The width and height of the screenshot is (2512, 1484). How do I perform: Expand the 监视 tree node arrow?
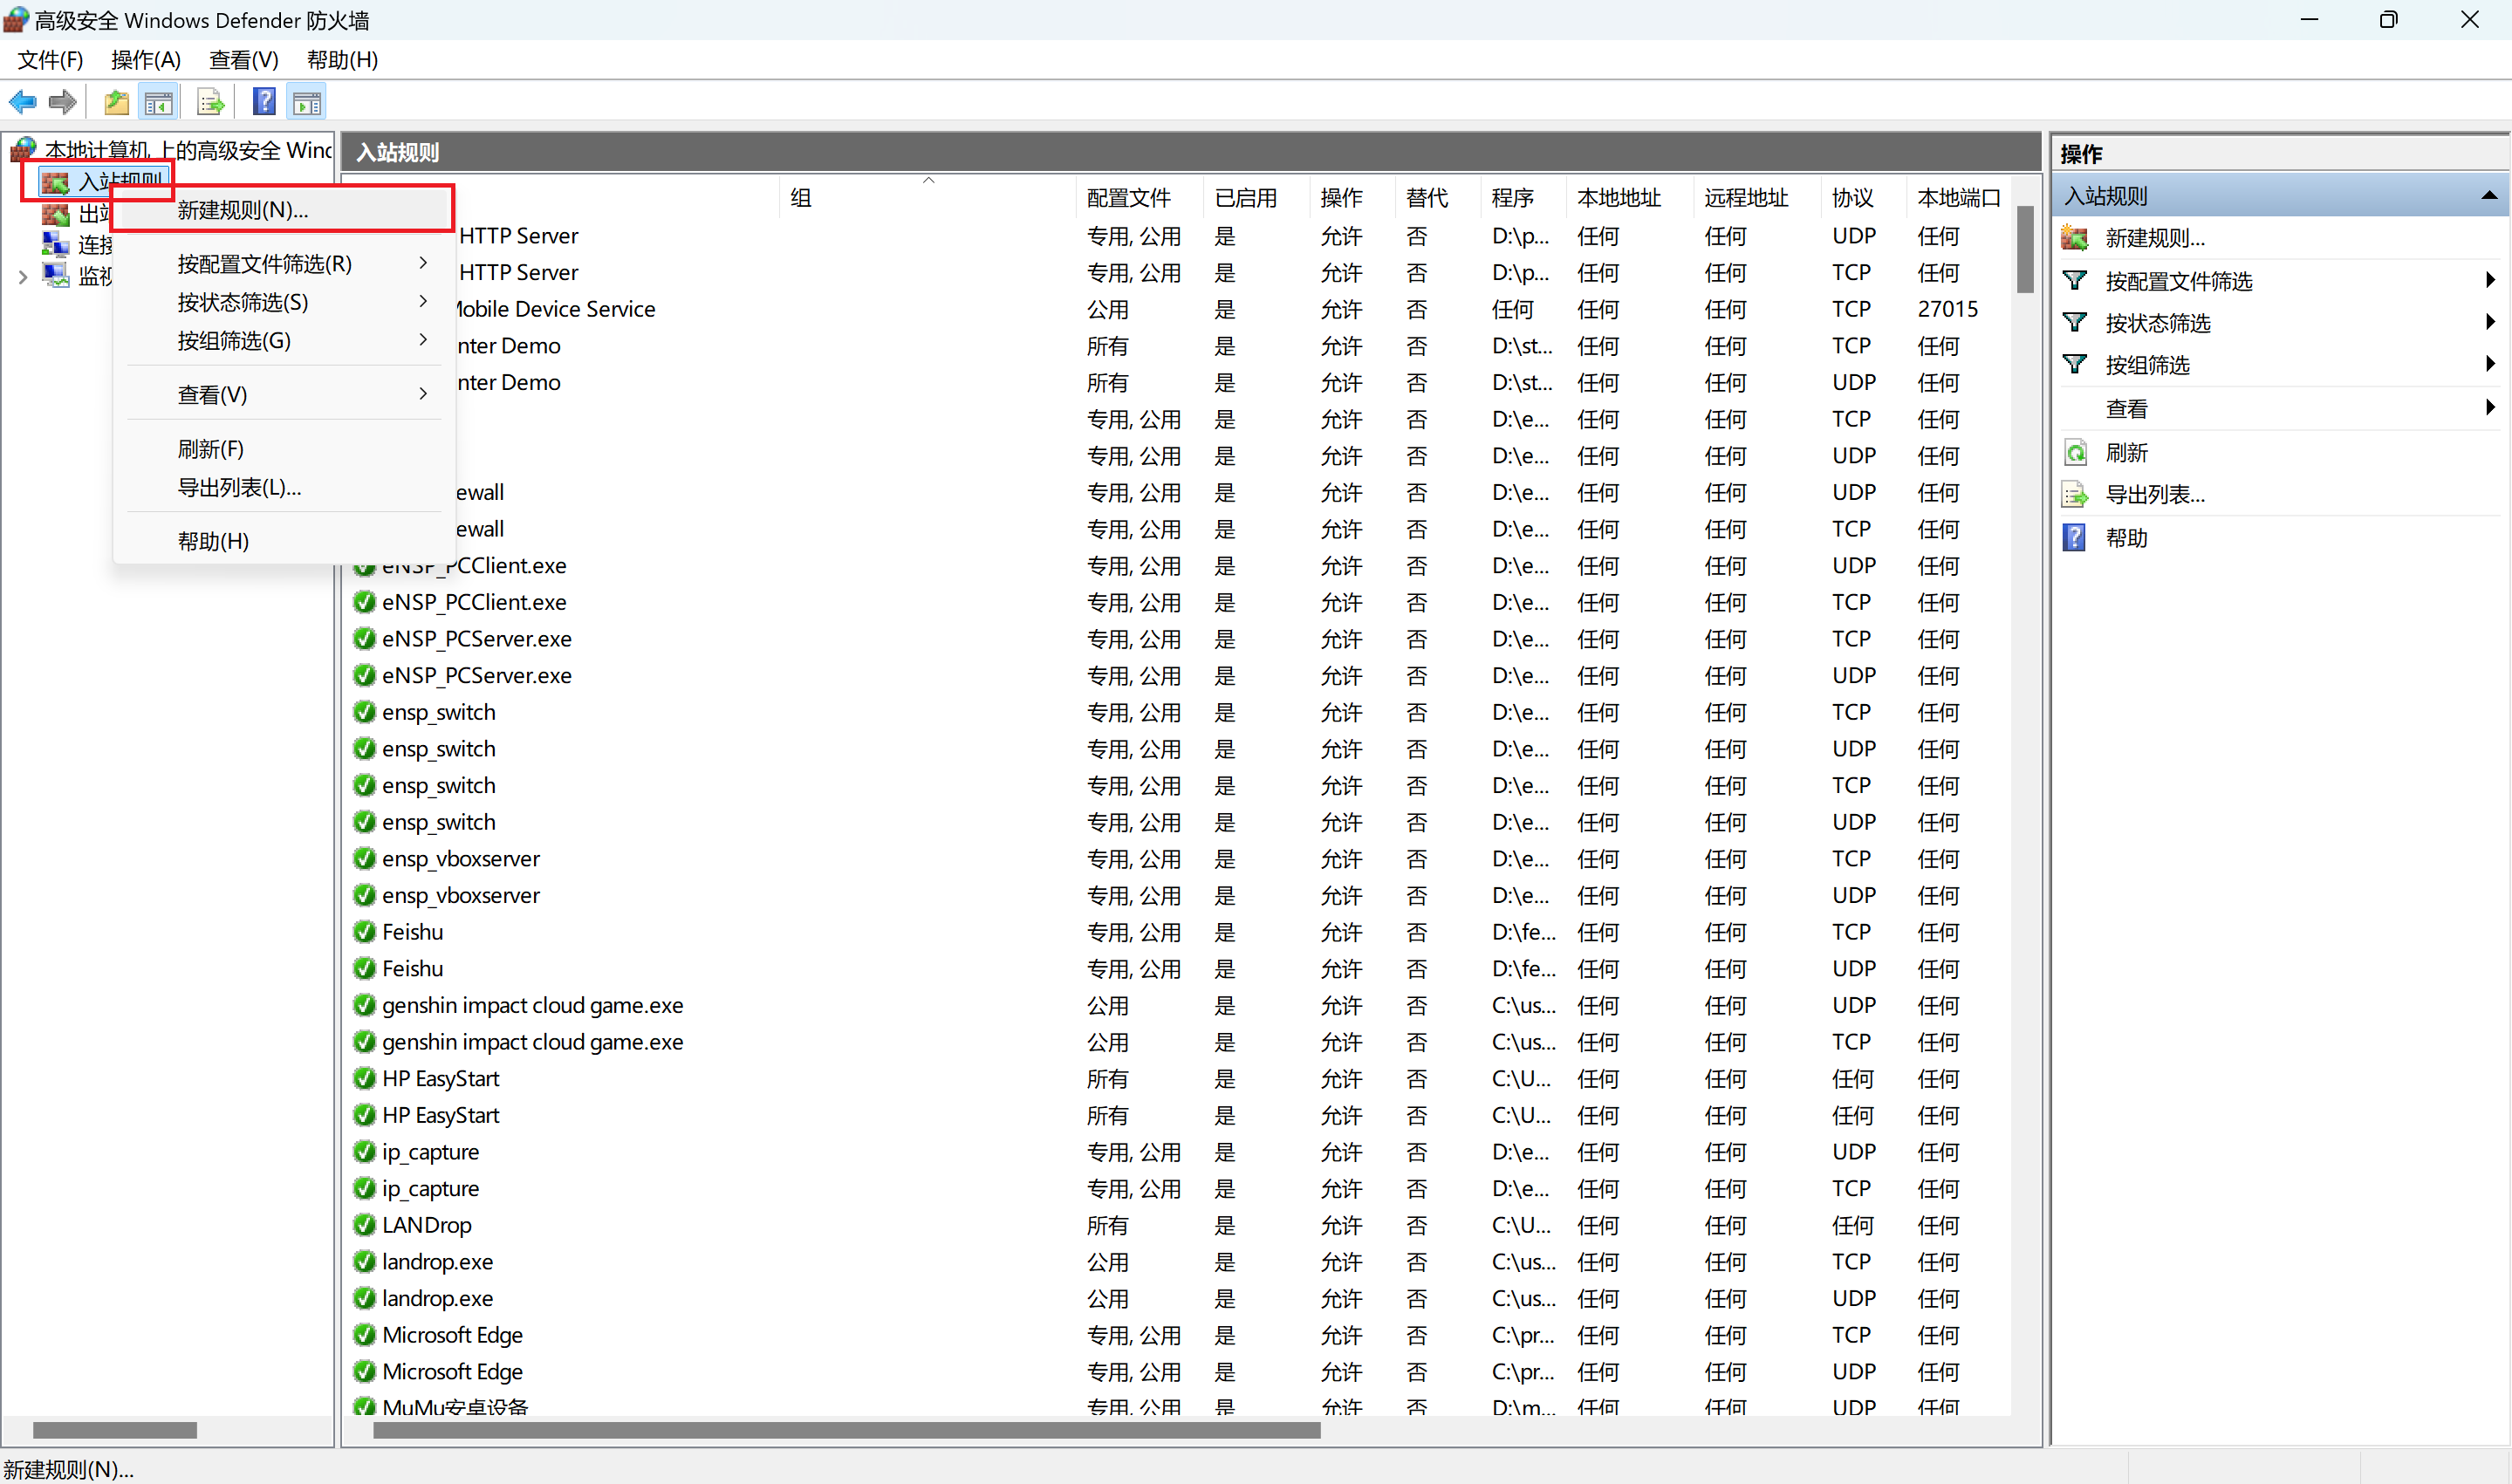pos(22,277)
